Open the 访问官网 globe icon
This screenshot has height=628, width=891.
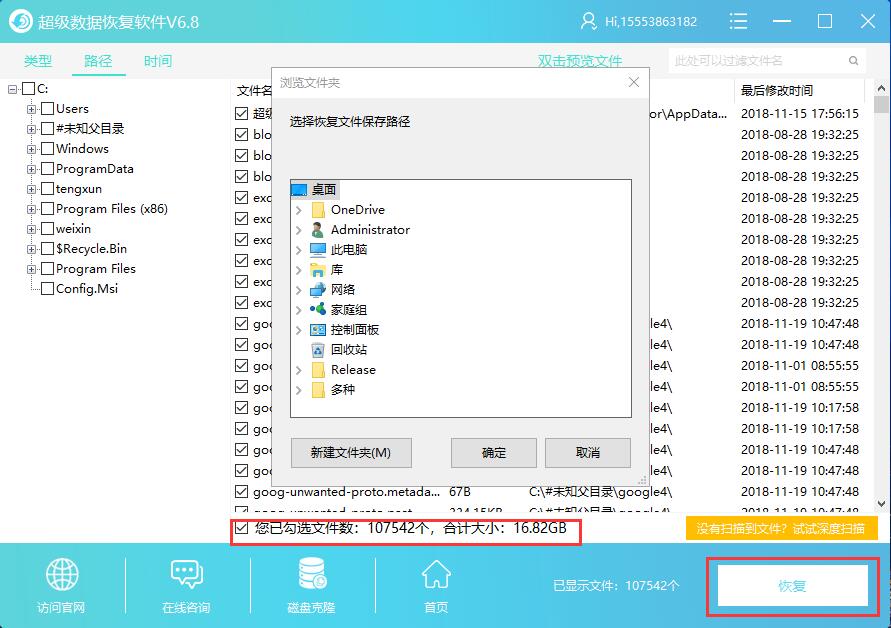click(62, 574)
